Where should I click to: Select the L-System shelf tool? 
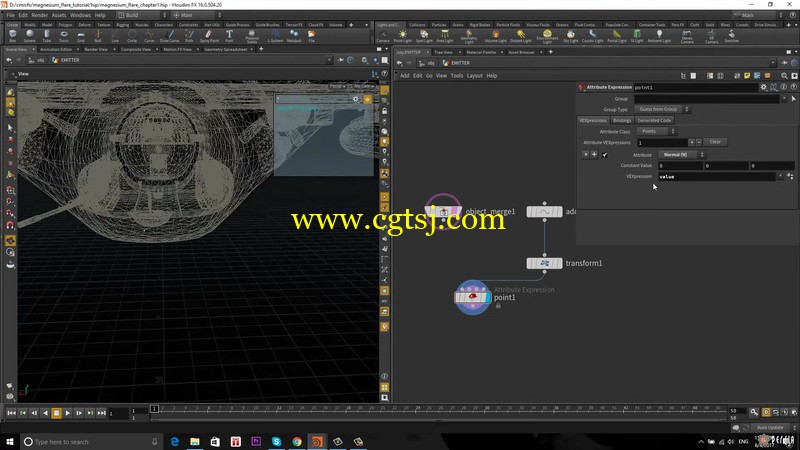pos(275,36)
